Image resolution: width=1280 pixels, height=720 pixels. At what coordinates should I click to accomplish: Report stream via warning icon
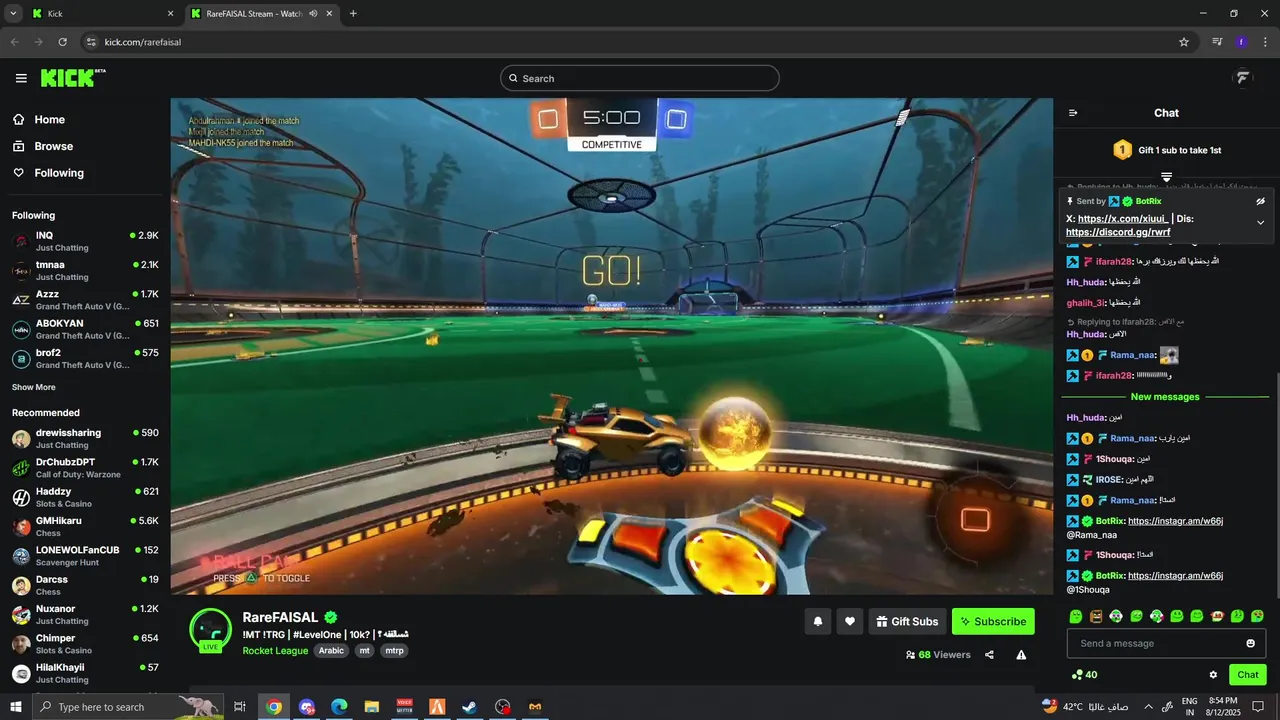1021,655
